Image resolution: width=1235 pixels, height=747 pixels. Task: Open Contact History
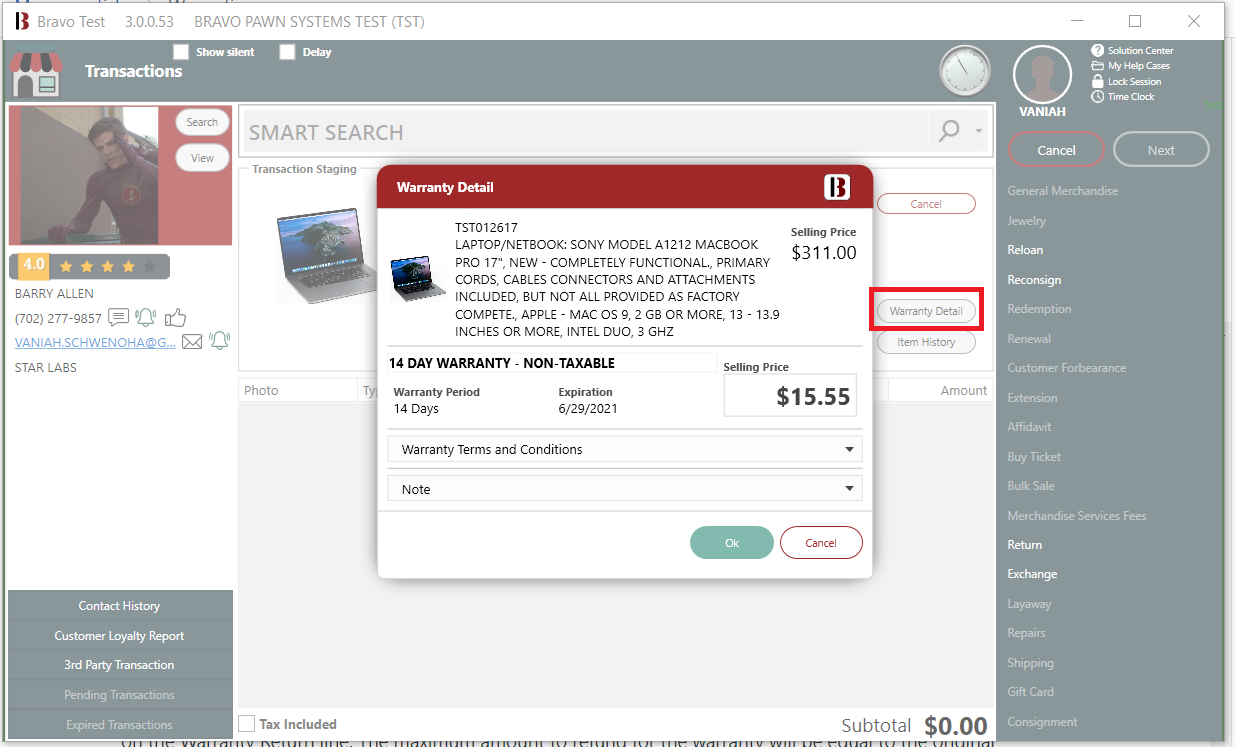coord(120,606)
